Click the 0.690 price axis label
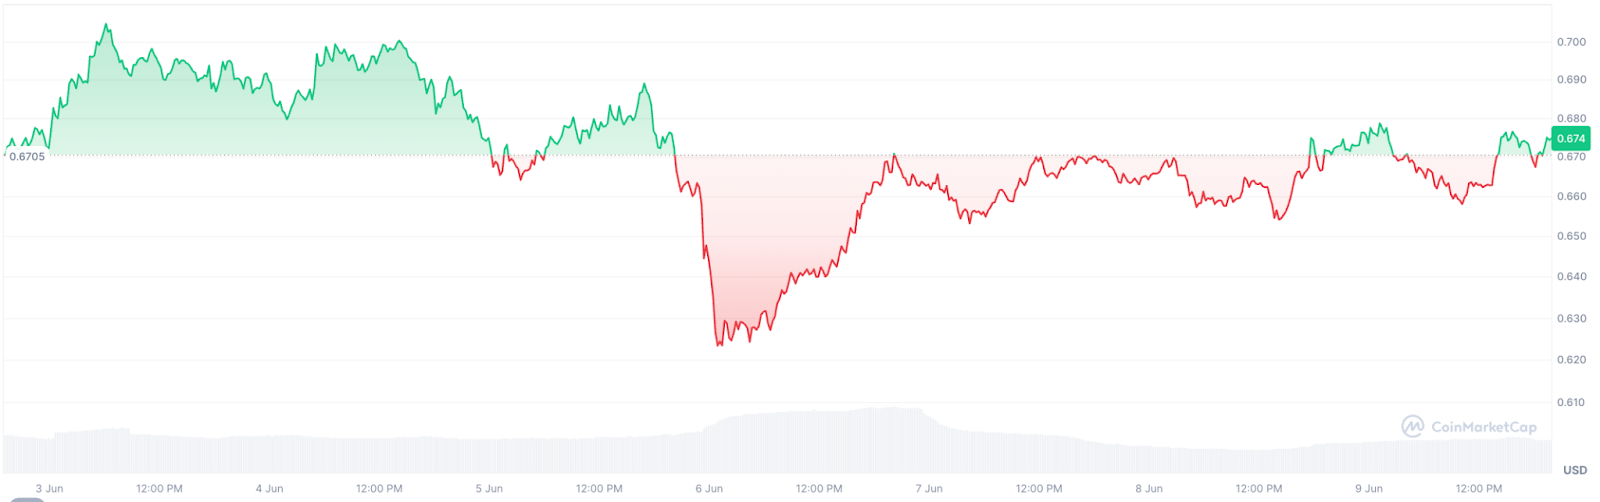1600x502 pixels. click(1571, 80)
